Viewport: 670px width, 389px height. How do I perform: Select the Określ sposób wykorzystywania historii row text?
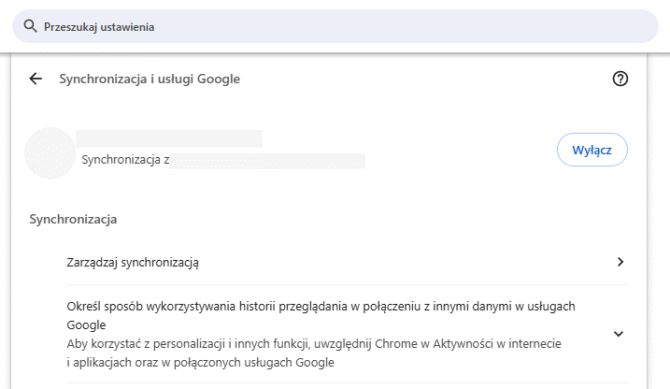320,315
